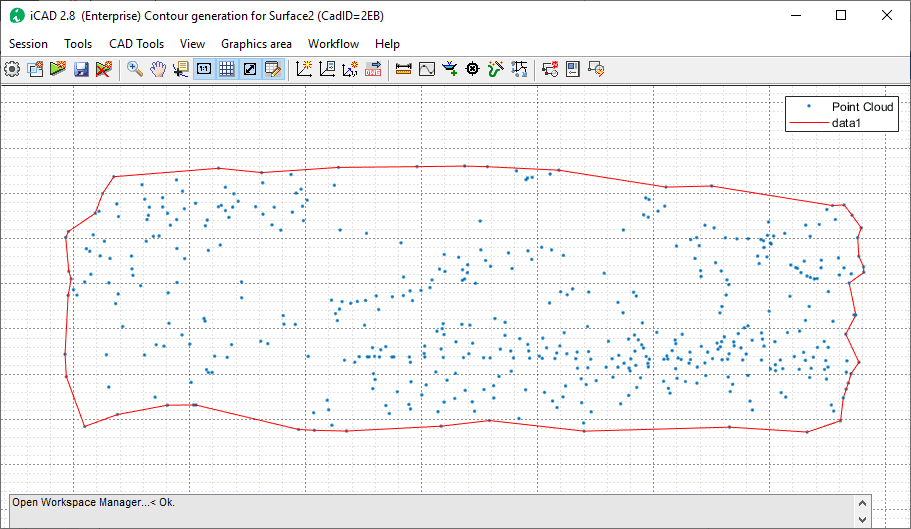Open the Session menu

[28, 44]
